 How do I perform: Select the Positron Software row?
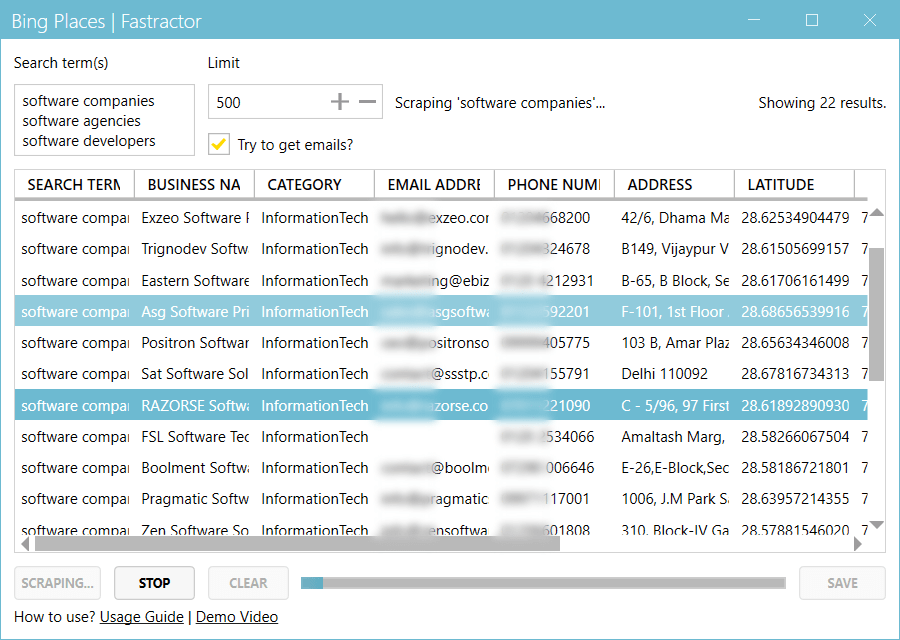pos(441,343)
